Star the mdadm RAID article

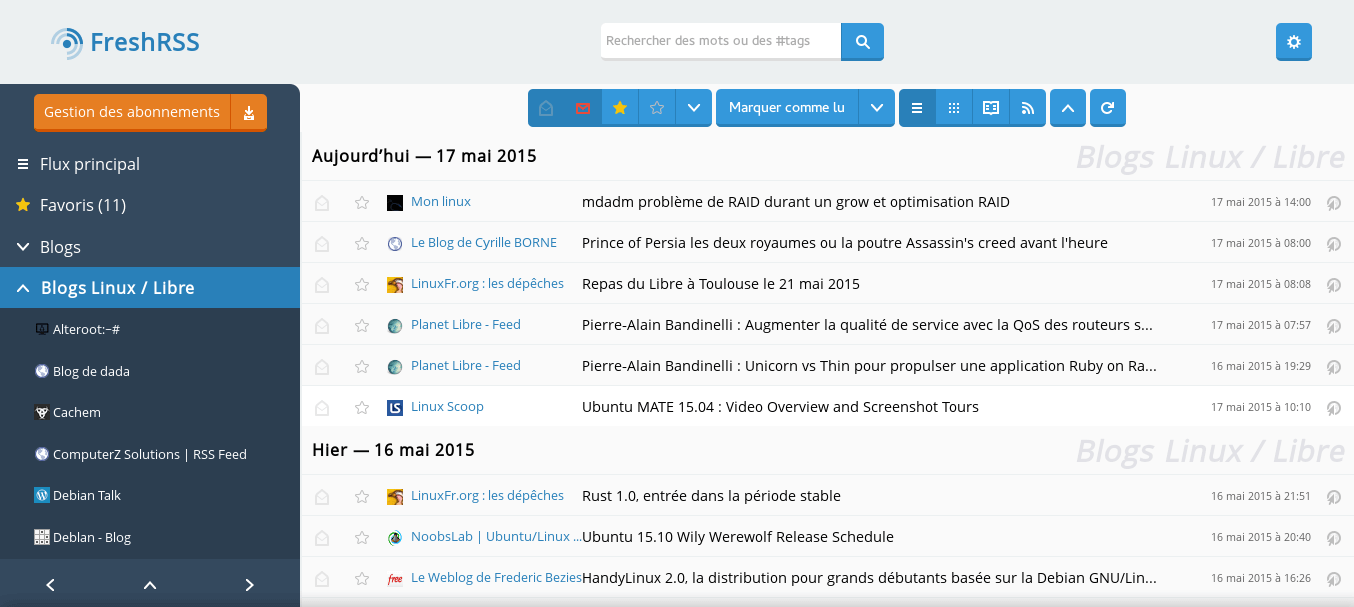click(x=362, y=203)
